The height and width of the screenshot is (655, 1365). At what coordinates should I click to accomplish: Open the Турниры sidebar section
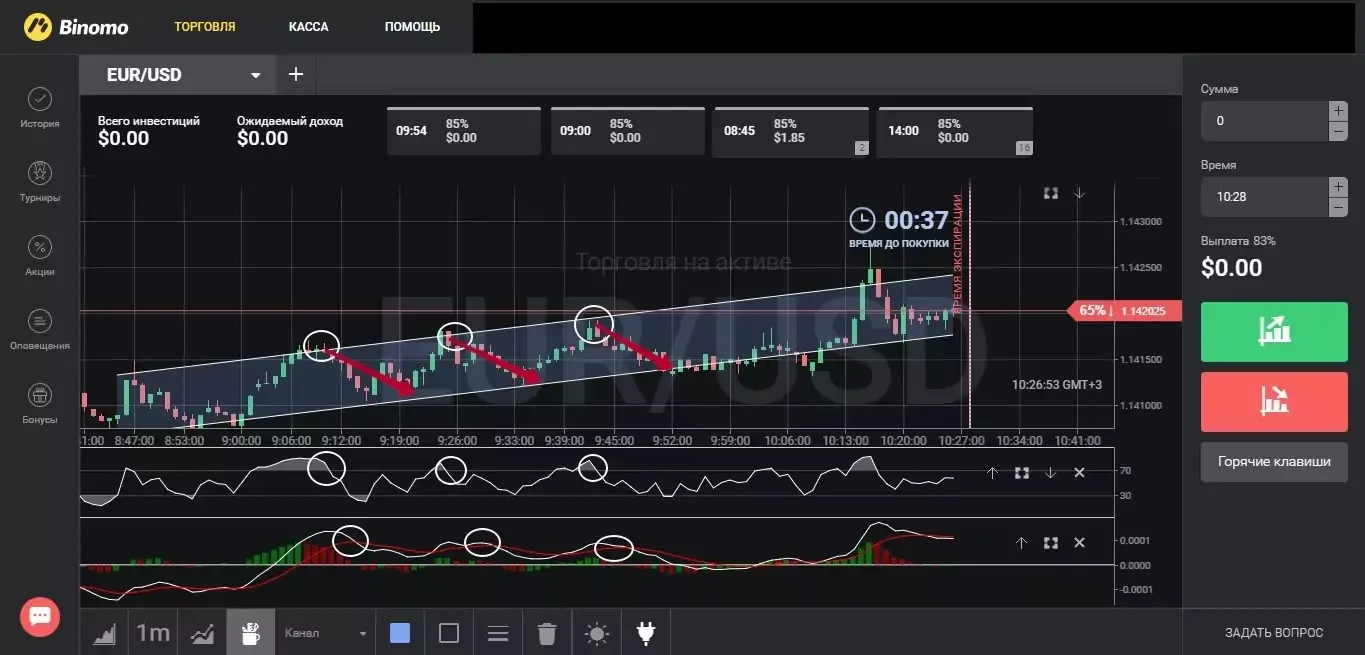click(x=39, y=182)
